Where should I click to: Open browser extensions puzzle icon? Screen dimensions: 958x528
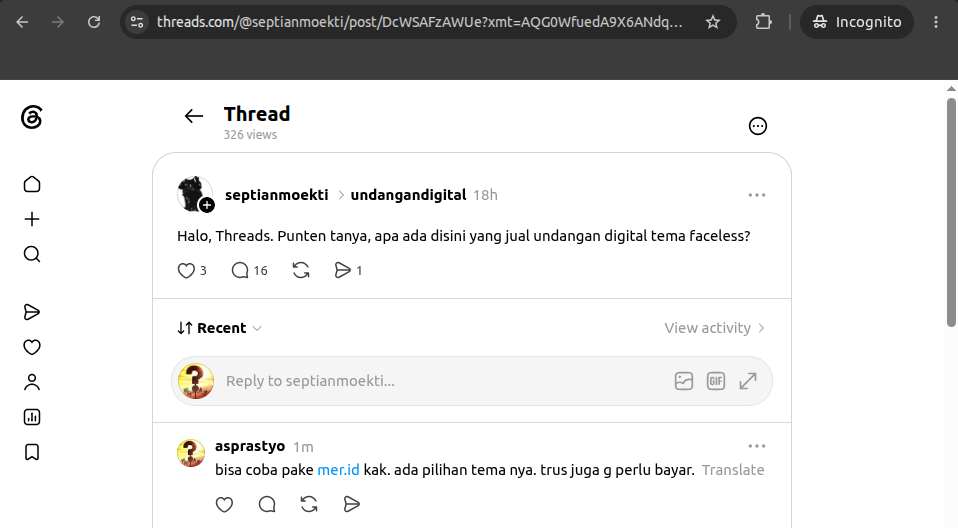(x=763, y=22)
